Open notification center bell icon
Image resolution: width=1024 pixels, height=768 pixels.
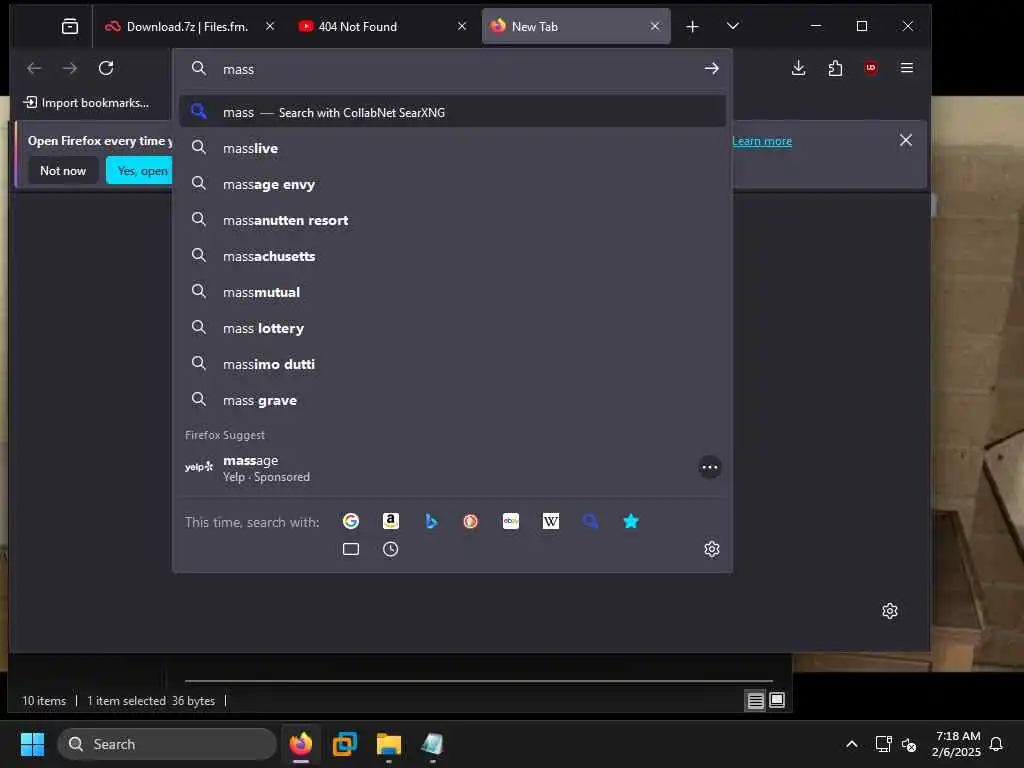(x=996, y=744)
